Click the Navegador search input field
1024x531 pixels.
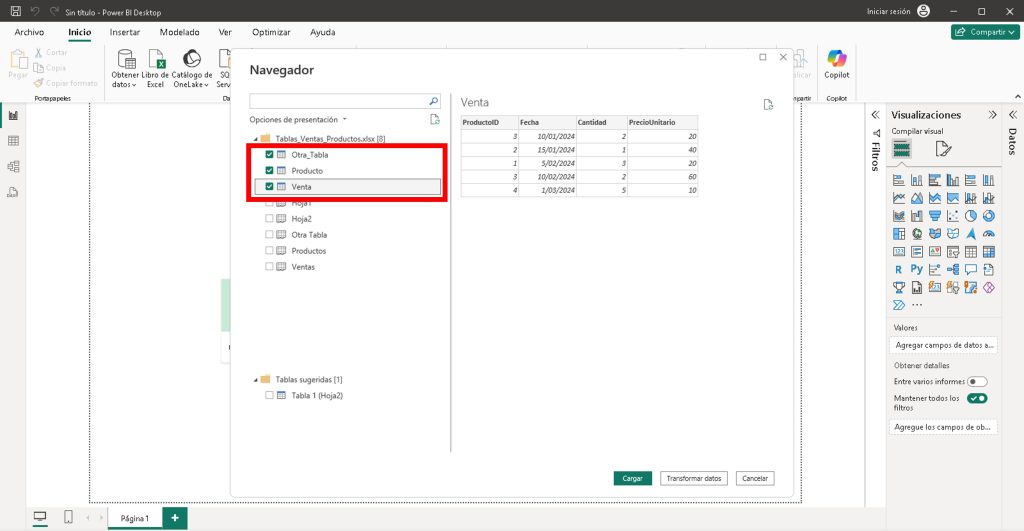[337, 101]
